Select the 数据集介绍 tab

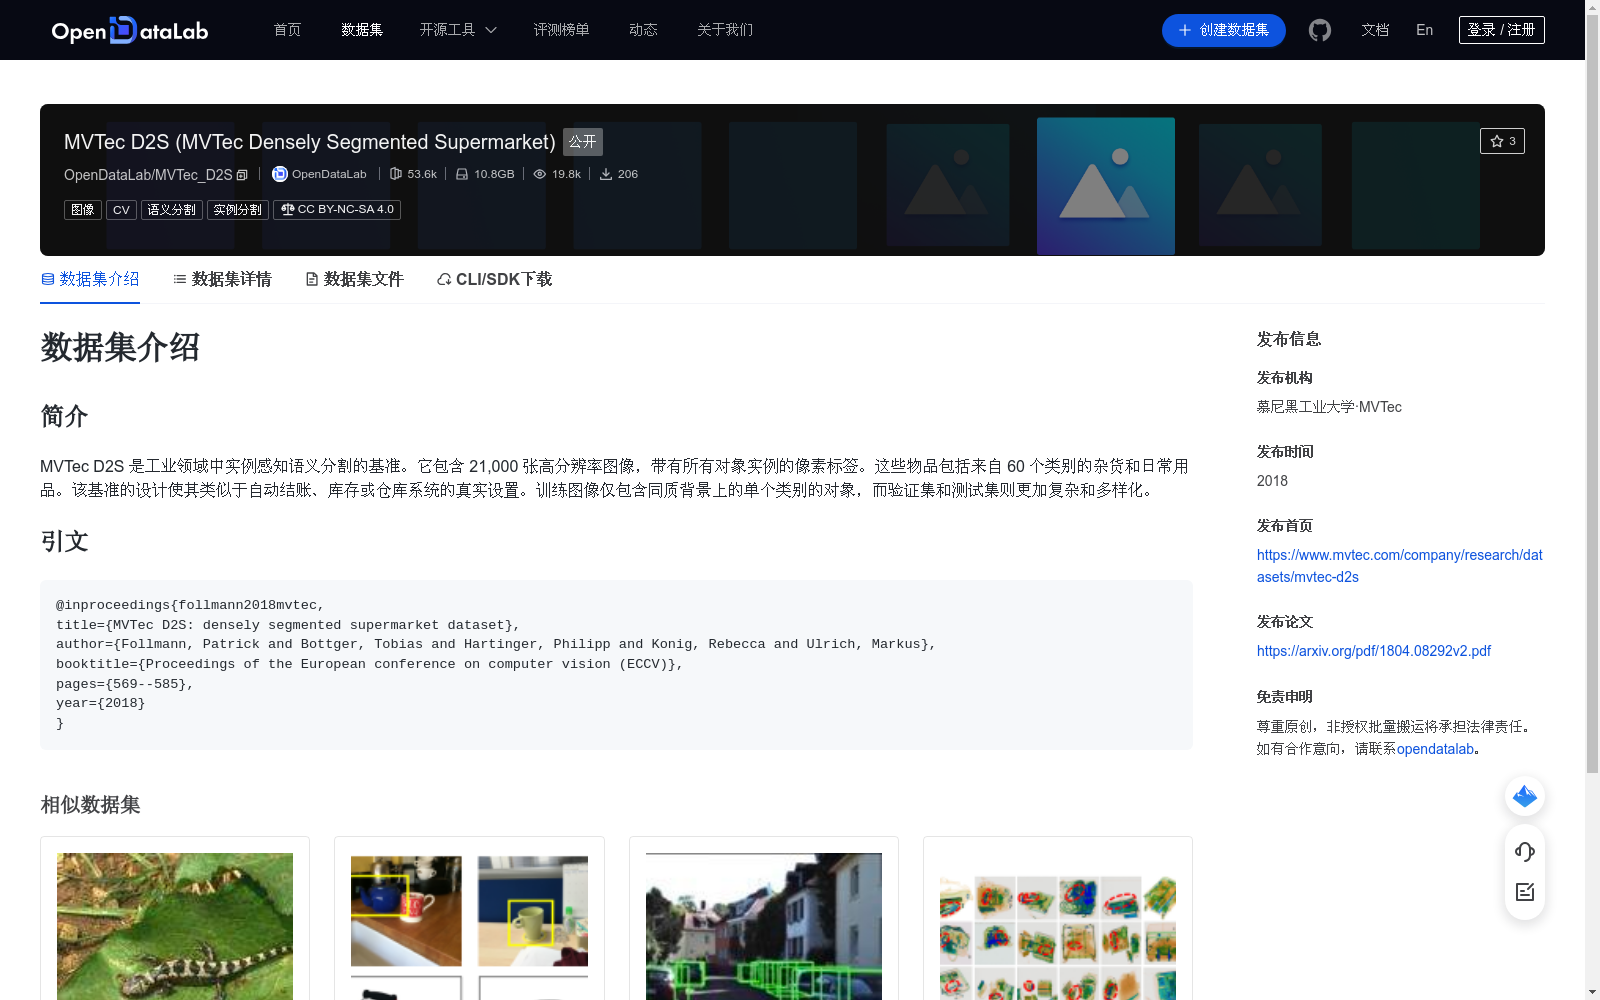90,279
